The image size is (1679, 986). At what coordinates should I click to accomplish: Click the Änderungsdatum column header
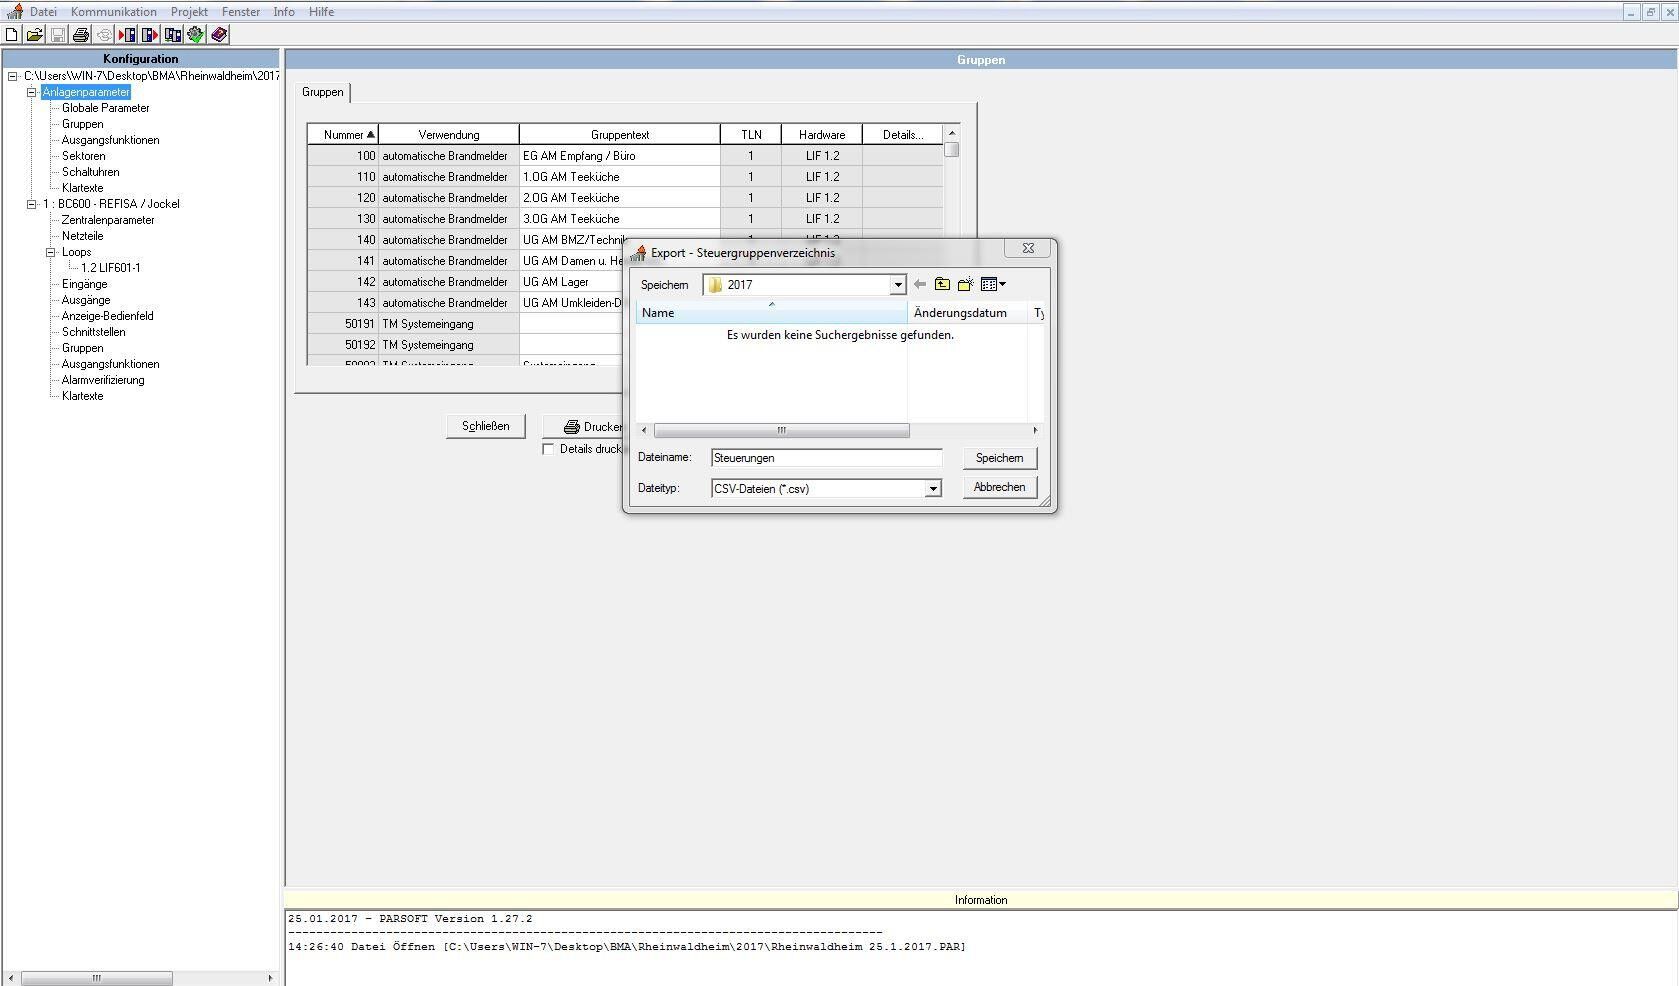click(x=966, y=313)
